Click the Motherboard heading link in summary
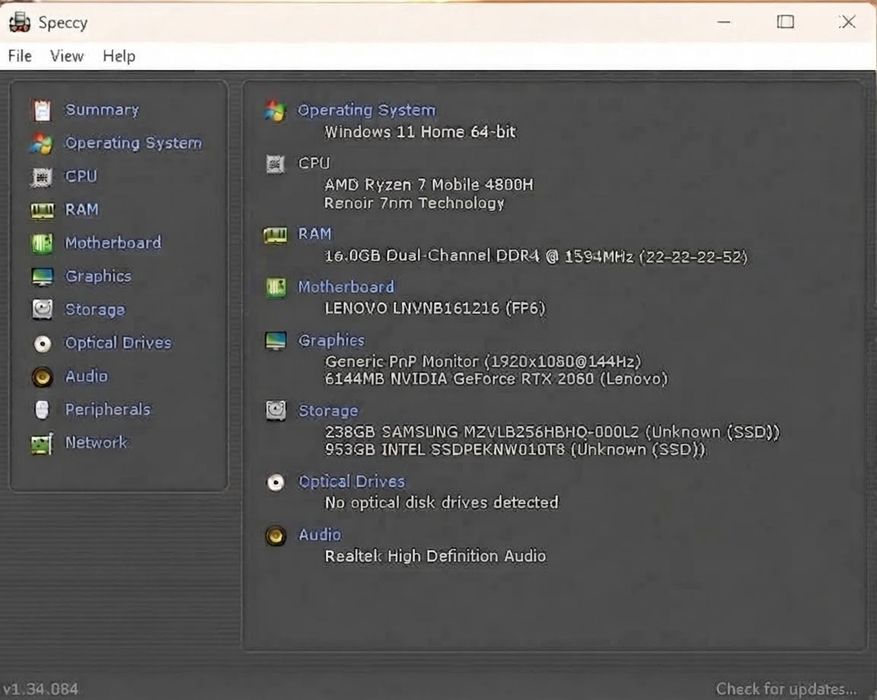 (x=346, y=287)
